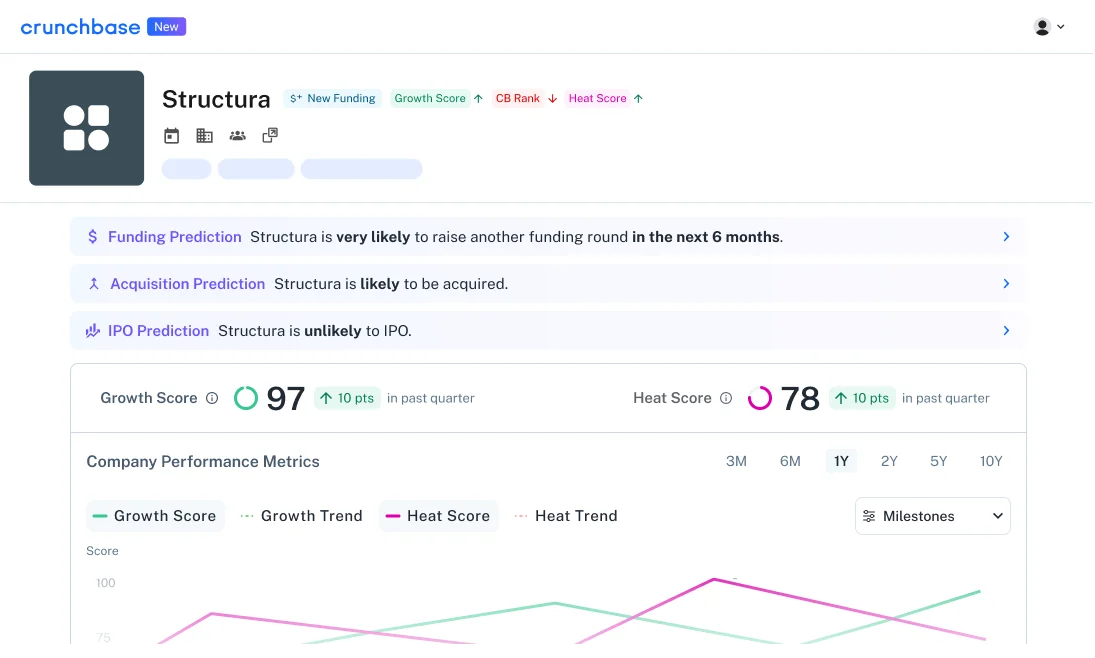Click the Heat Score info icon
This screenshot has height=658, width=1095.
coord(726,398)
